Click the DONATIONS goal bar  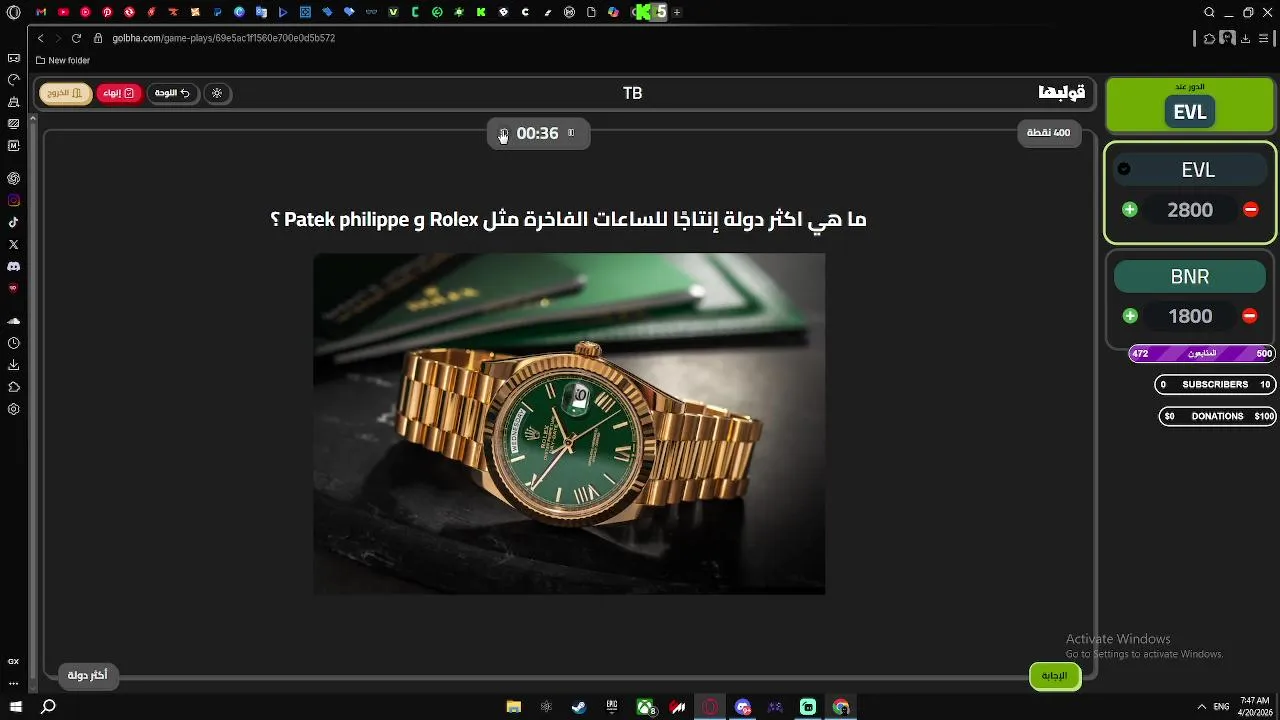pyautogui.click(x=1217, y=416)
